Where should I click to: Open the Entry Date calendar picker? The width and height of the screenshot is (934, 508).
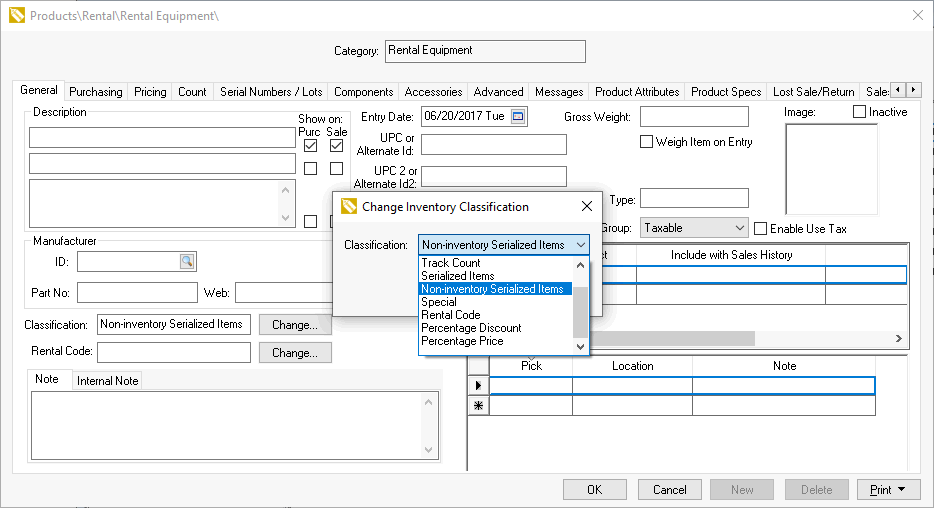[518, 116]
